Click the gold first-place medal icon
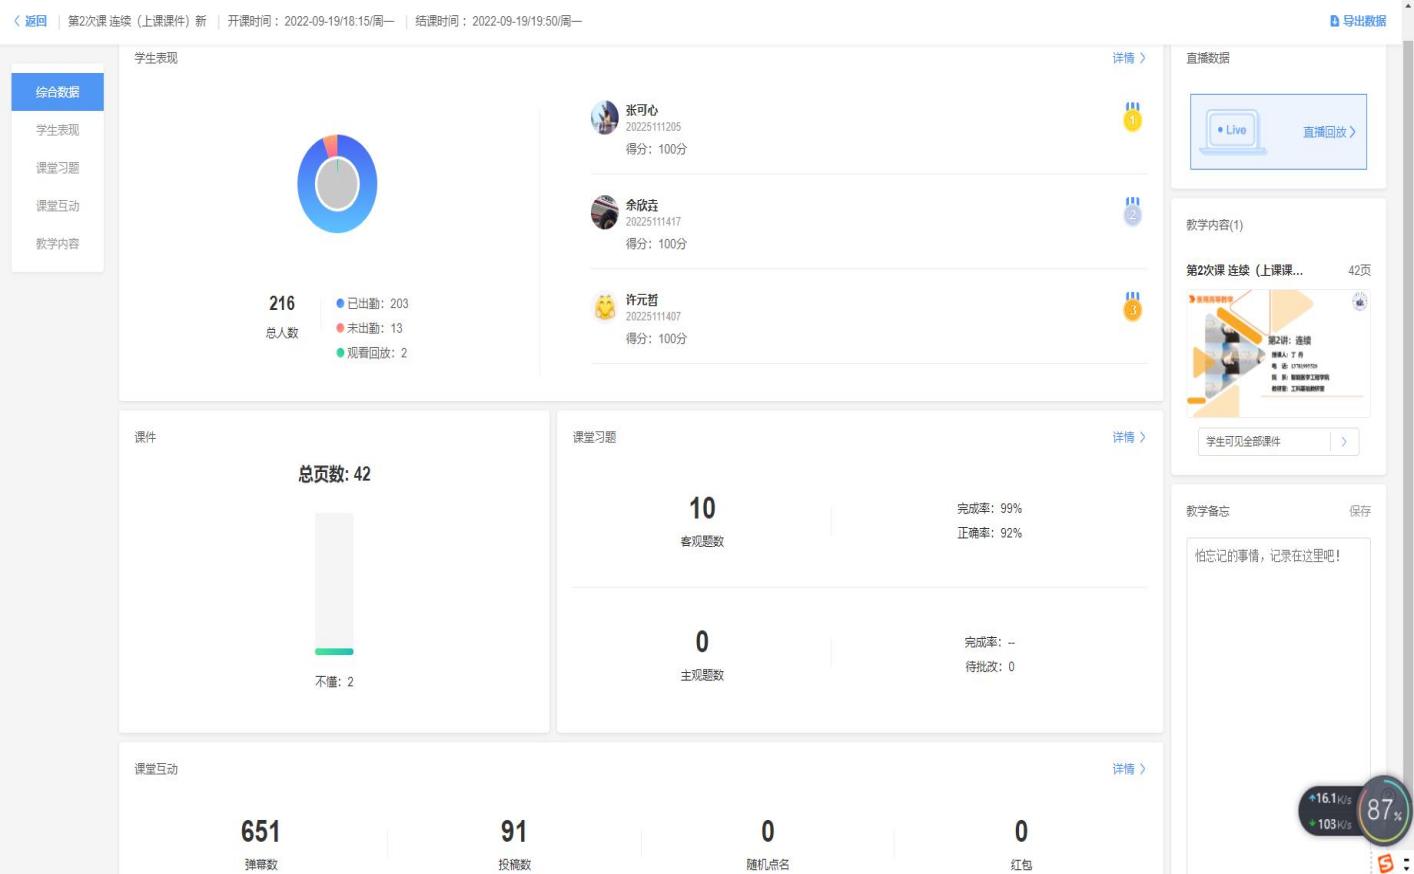The height and width of the screenshot is (874, 1414). click(x=1132, y=117)
